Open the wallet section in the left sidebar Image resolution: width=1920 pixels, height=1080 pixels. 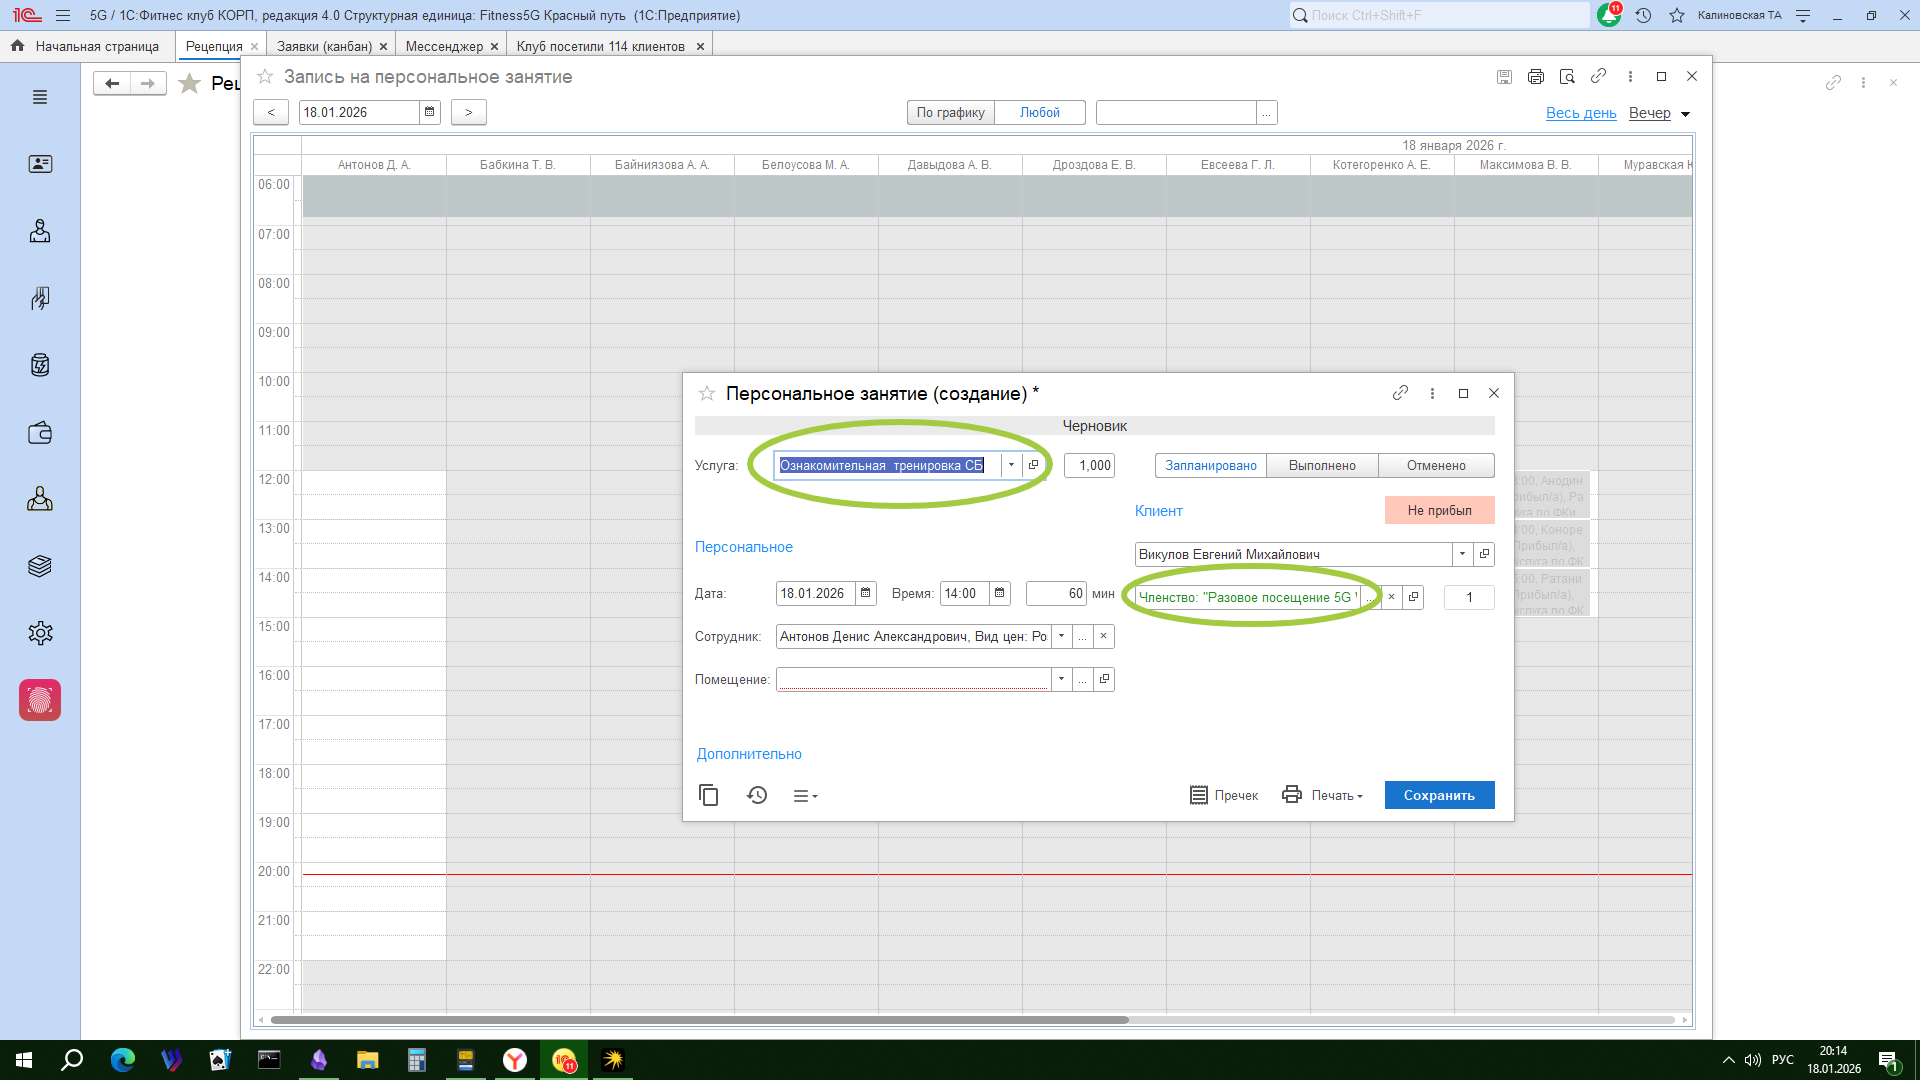tap(40, 433)
